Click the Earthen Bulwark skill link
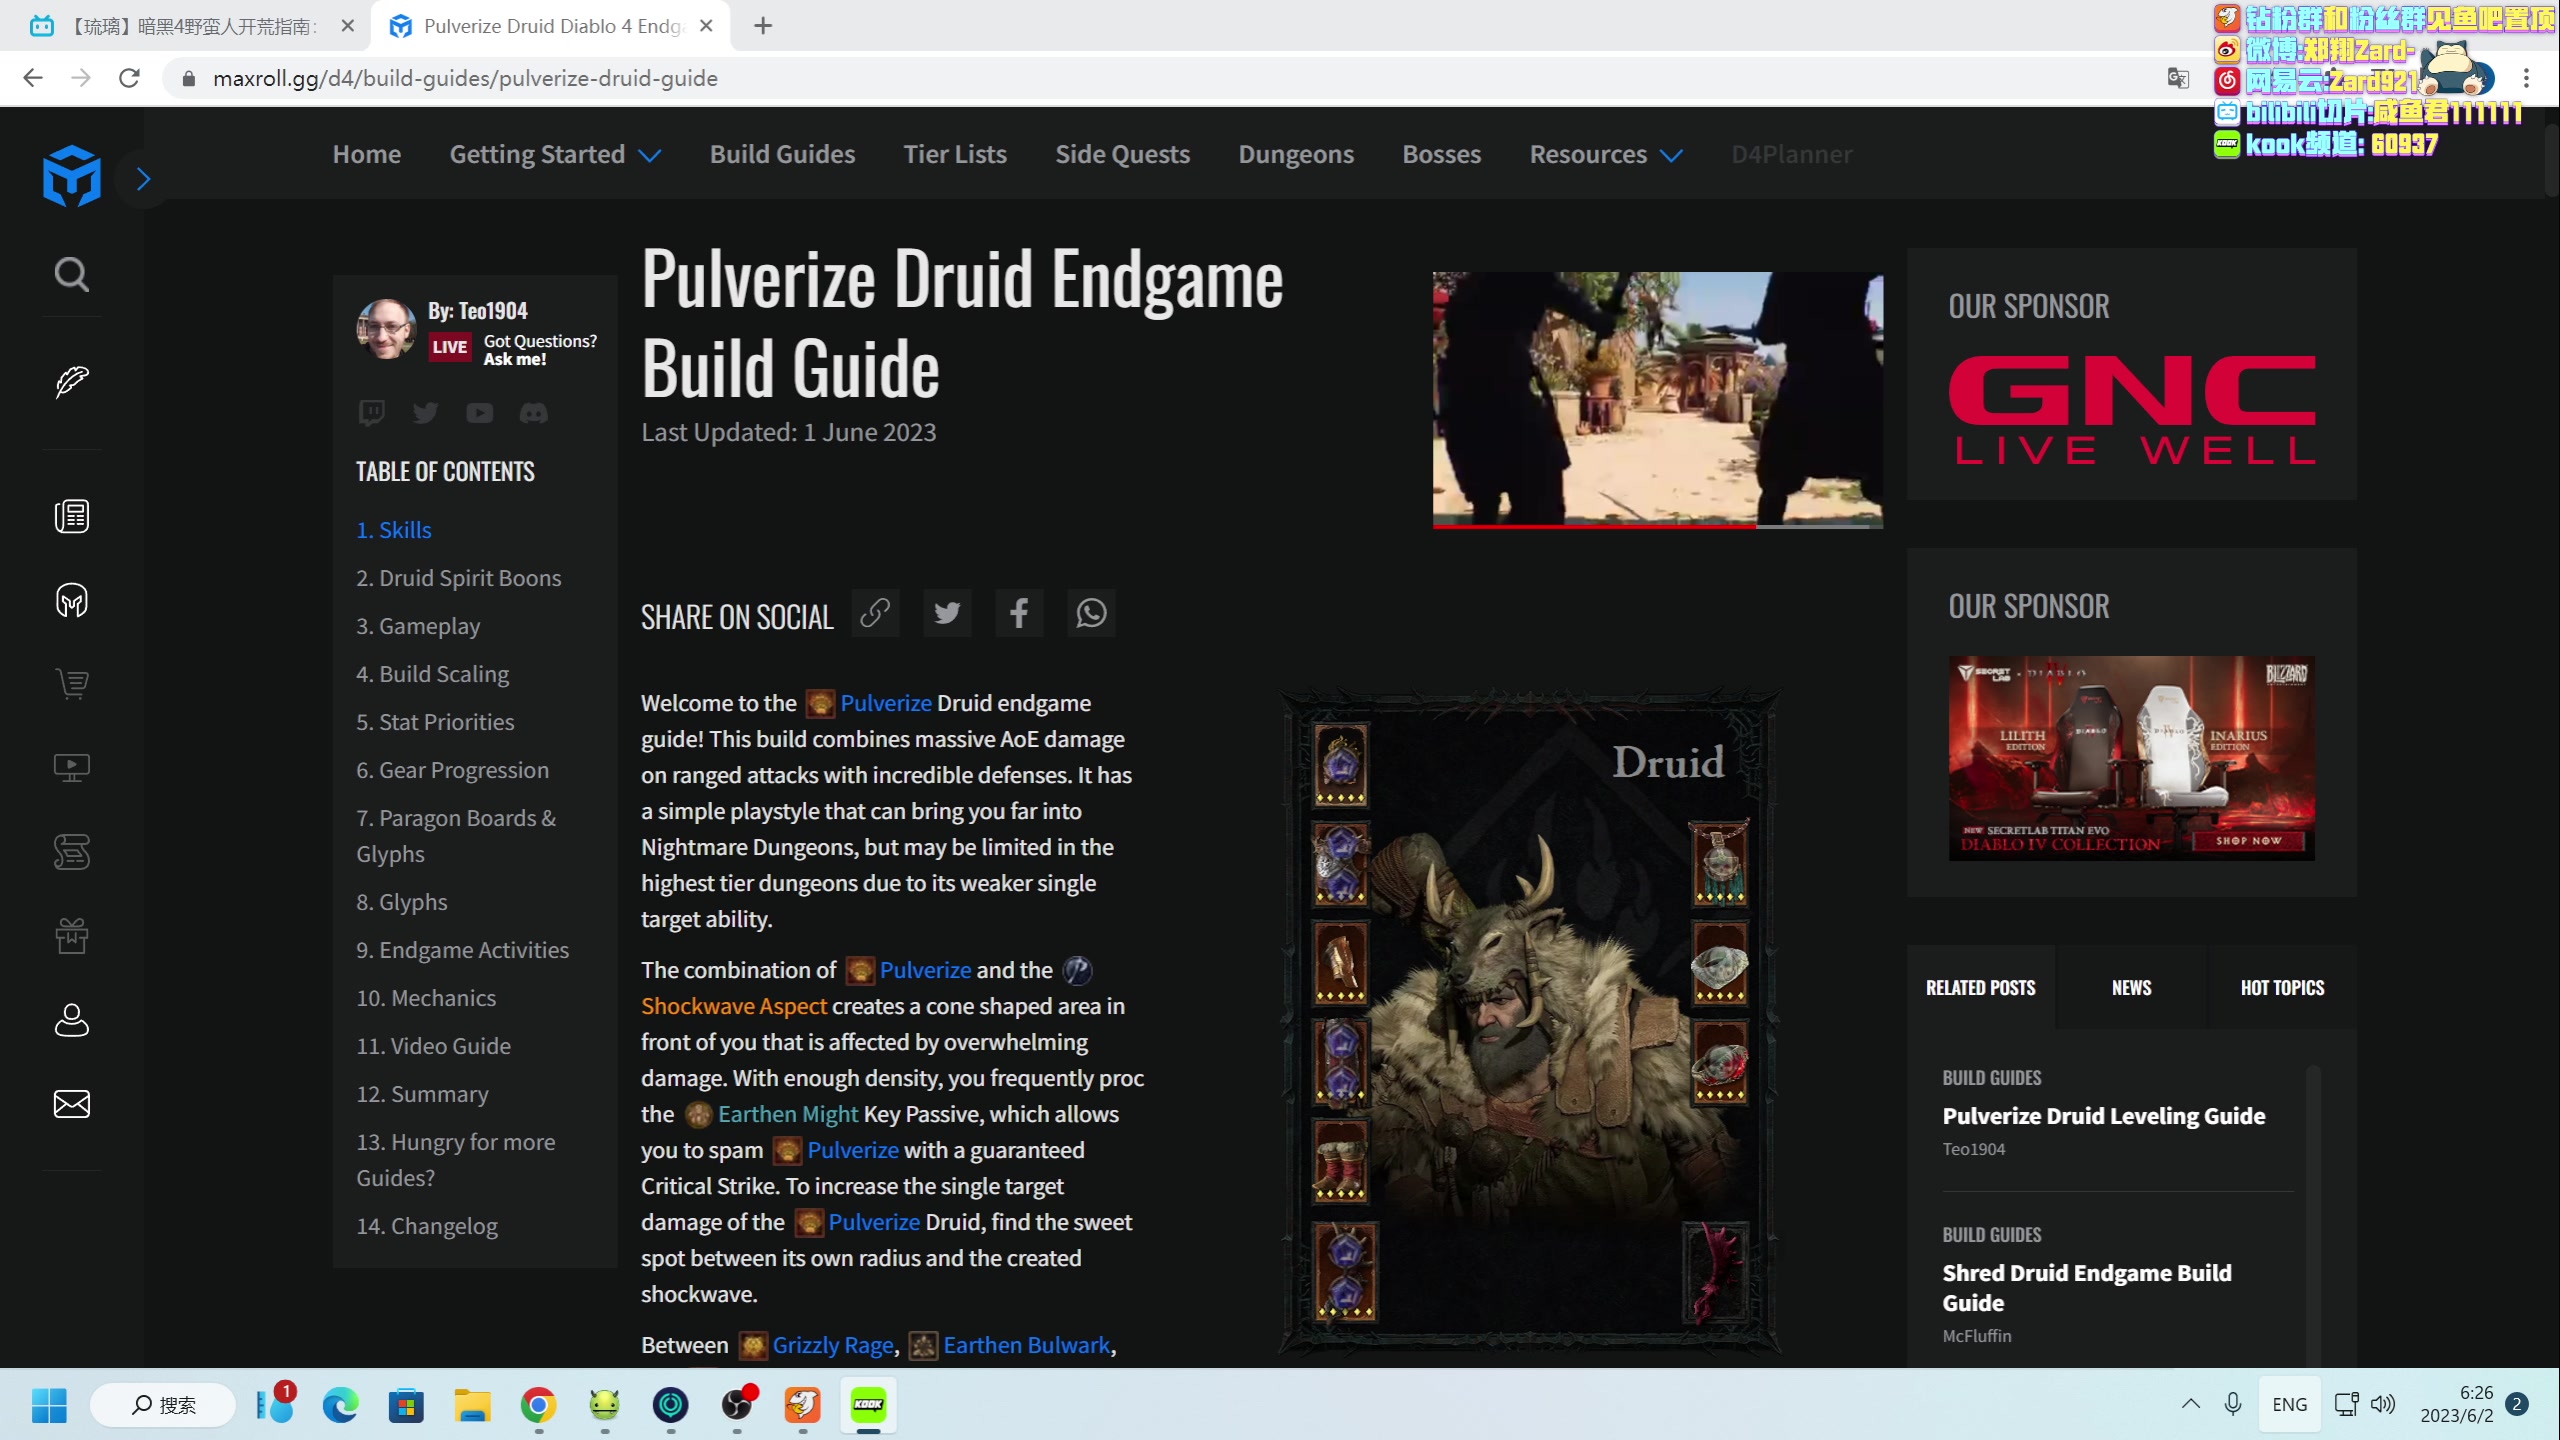Screen dimensions: 2560x1440 (1027, 1345)
